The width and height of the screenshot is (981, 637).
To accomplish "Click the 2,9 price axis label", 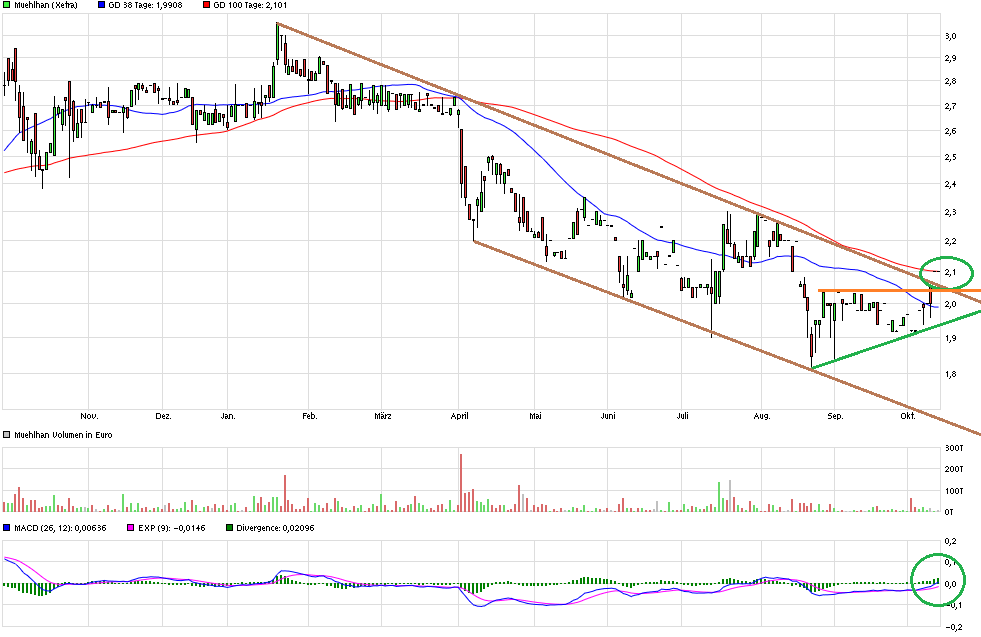I will (951, 58).
